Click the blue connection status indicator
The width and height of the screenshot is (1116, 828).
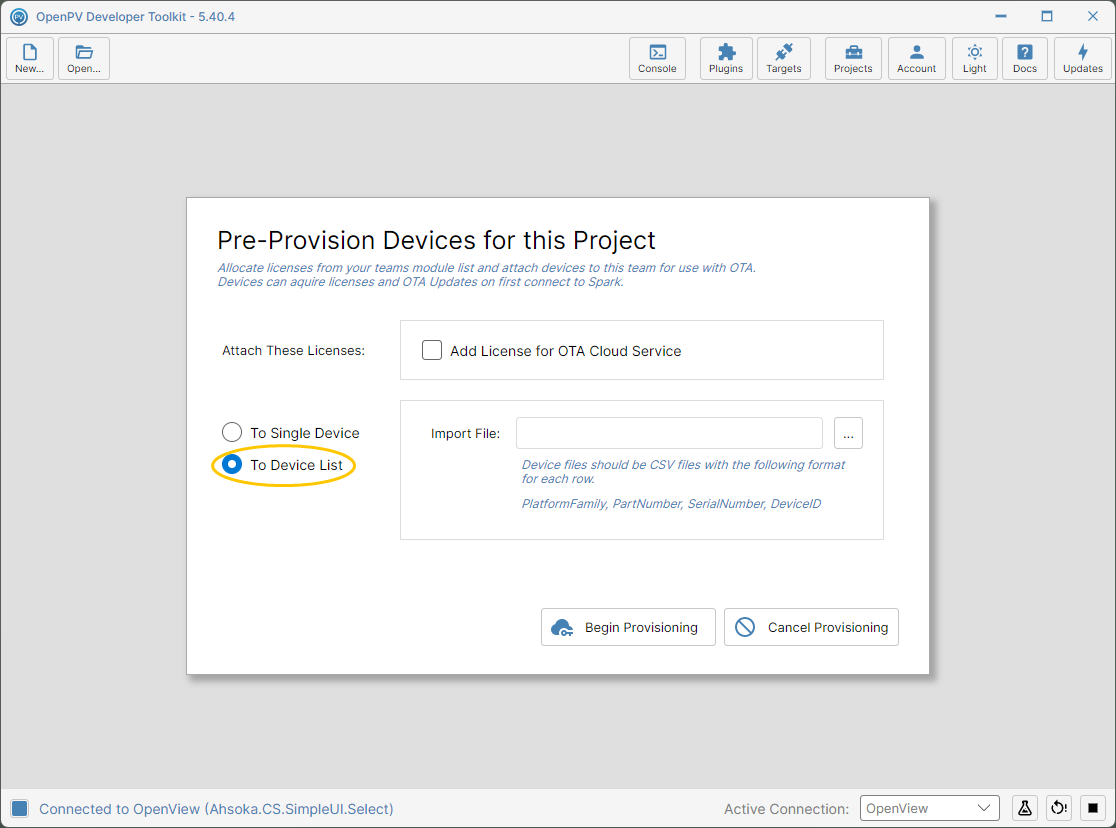click(20, 808)
